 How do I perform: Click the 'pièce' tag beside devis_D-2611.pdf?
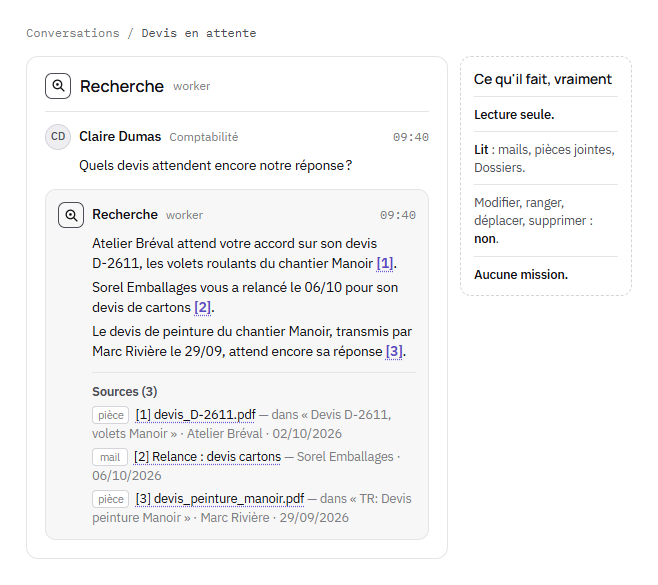(x=111, y=415)
